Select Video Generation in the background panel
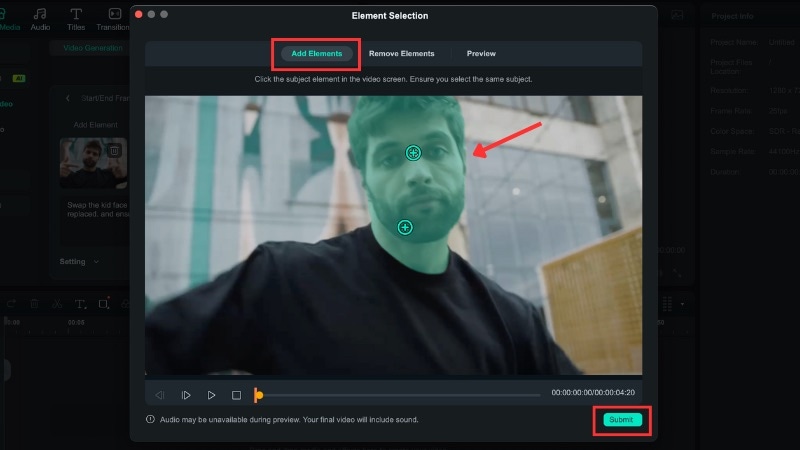Image resolution: width=800 pixels, height=450 pixels. point(93,48)
